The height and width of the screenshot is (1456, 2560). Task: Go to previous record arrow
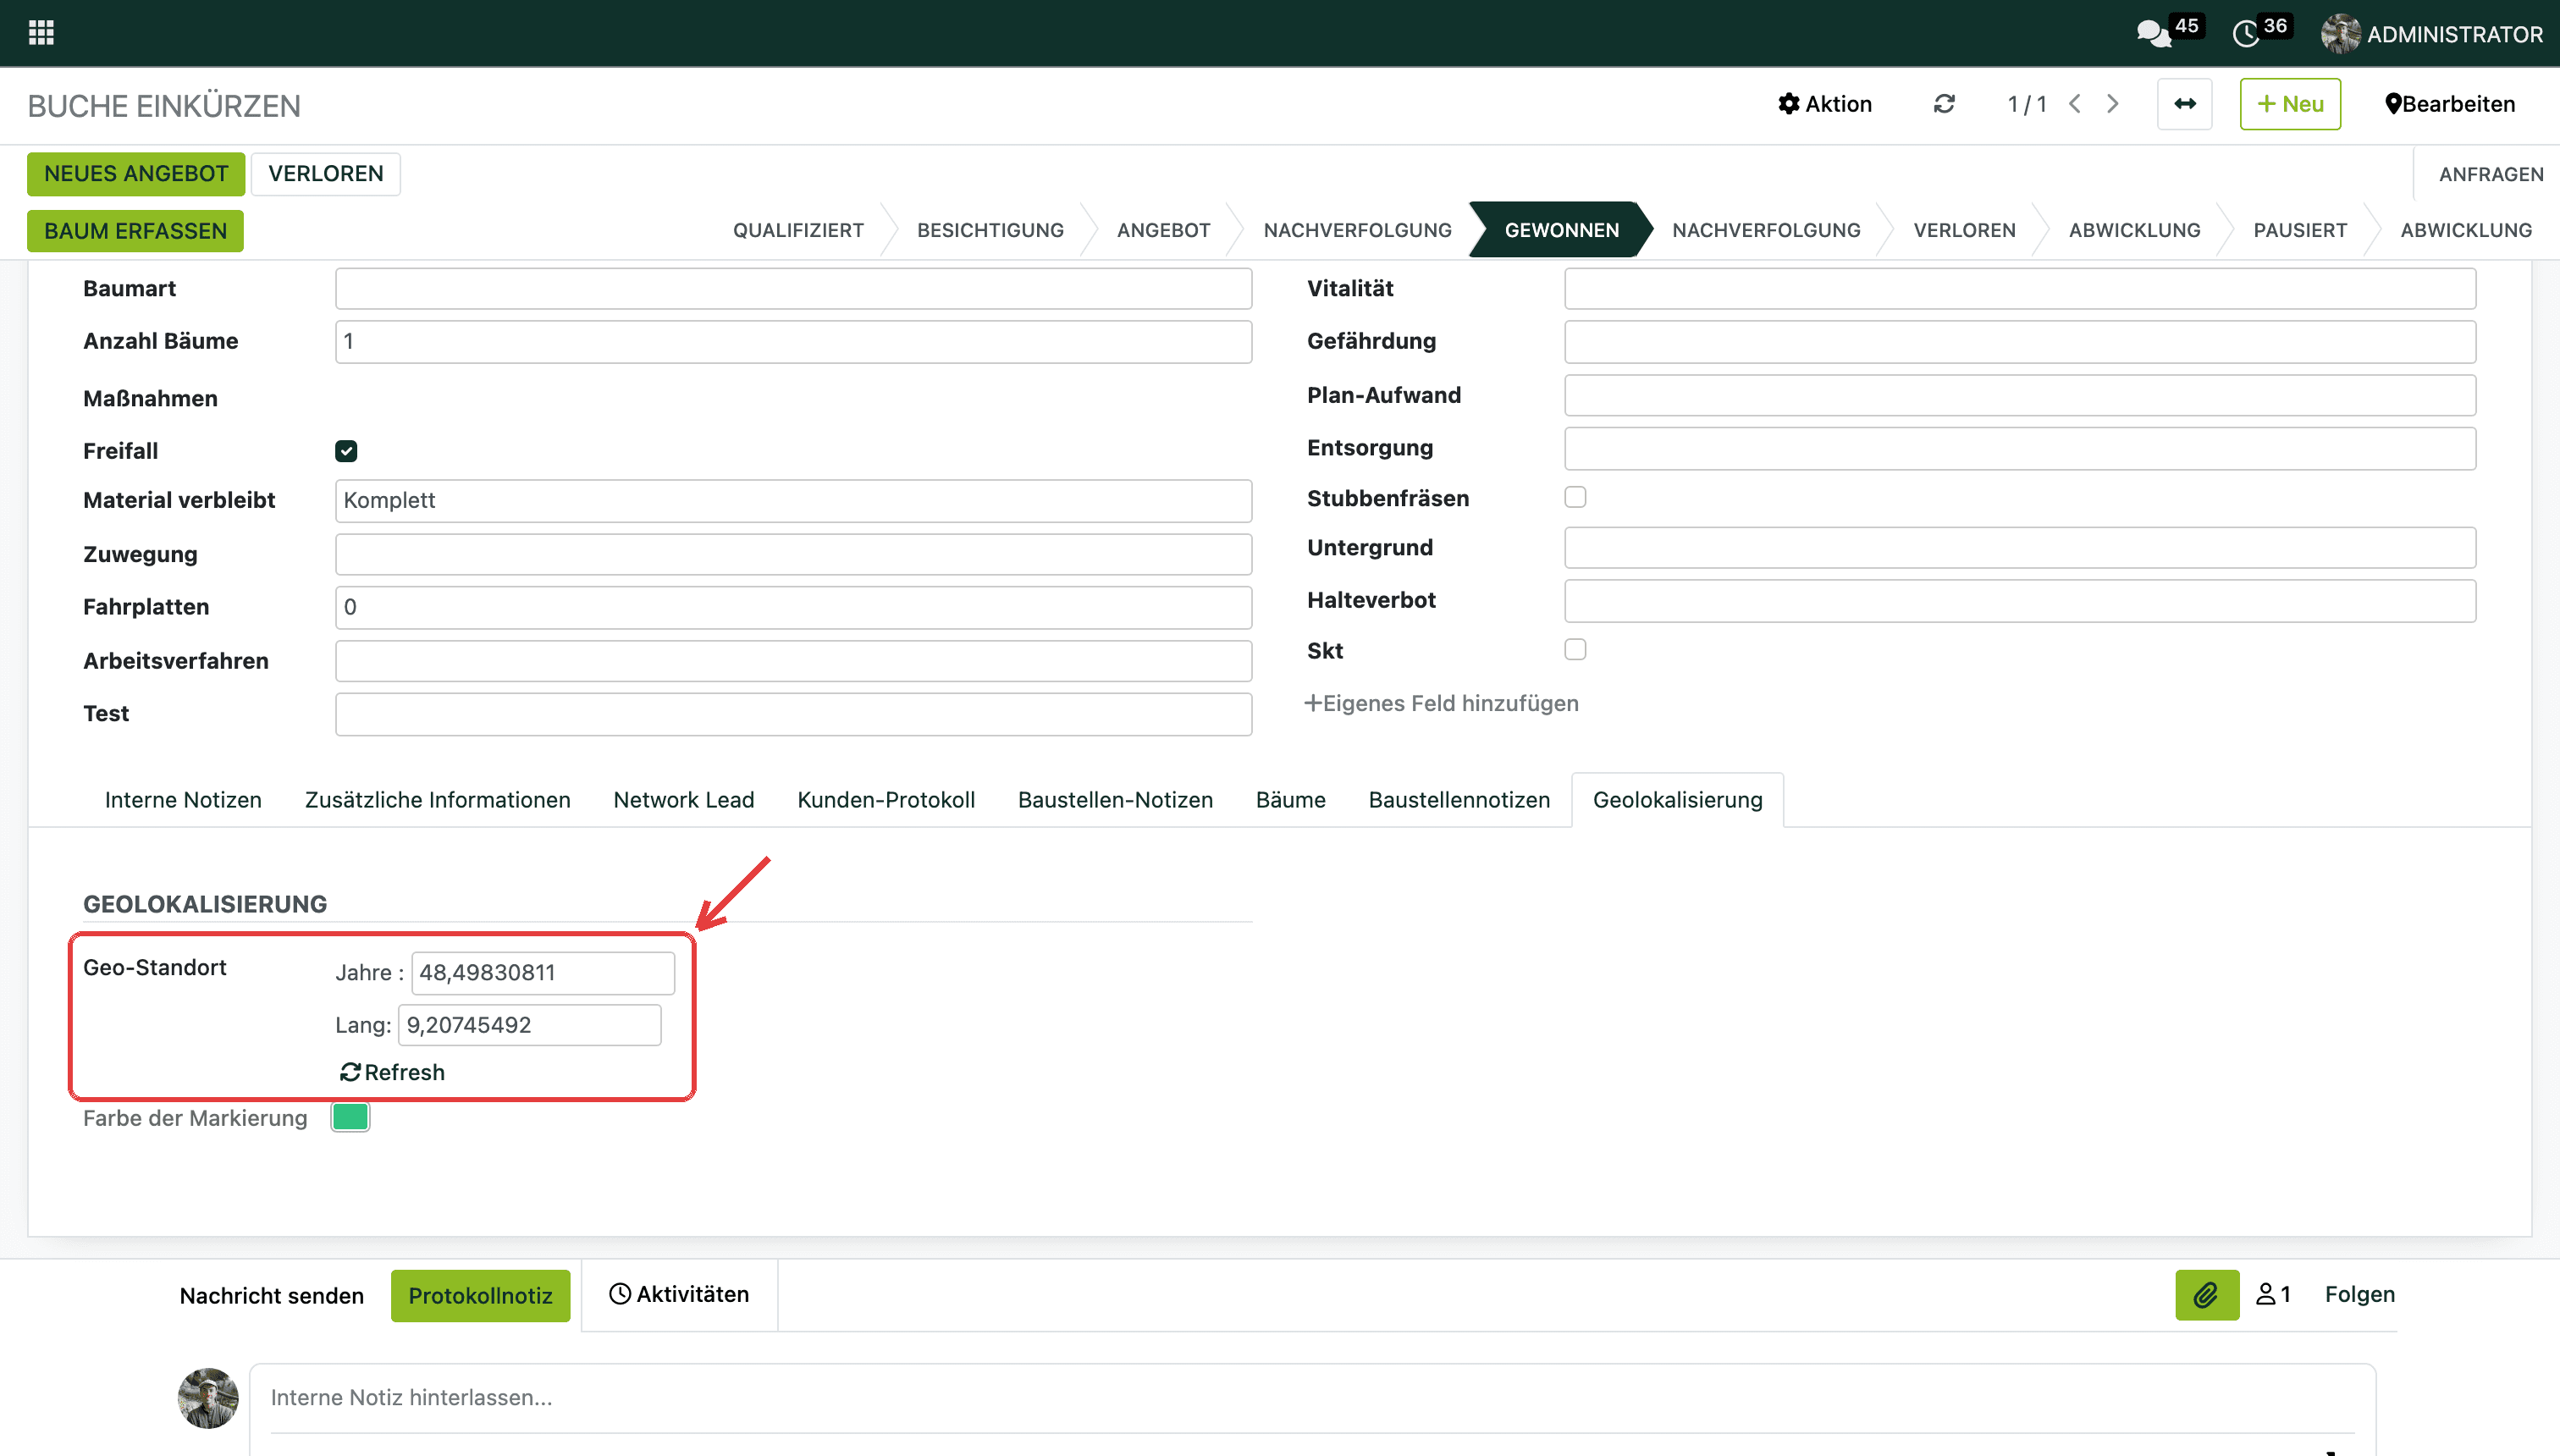tap(2075, 104)
